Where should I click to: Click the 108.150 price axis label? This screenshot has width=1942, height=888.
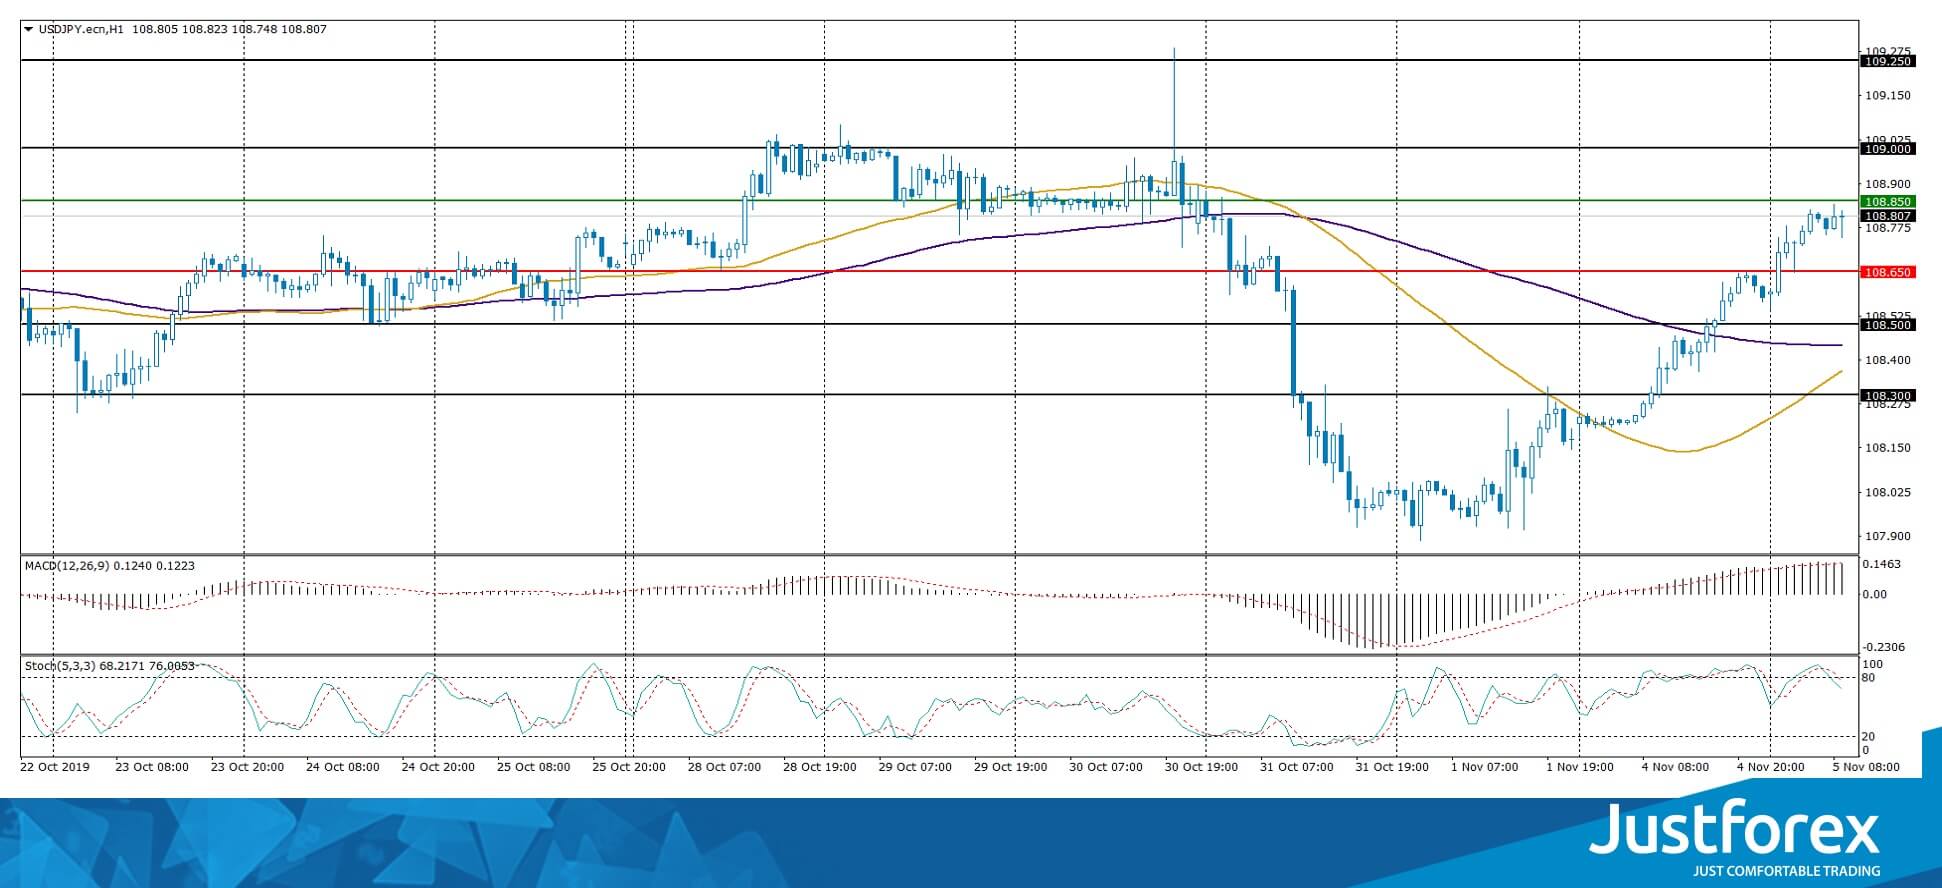pyautogui.click(x=1888, y=448)
